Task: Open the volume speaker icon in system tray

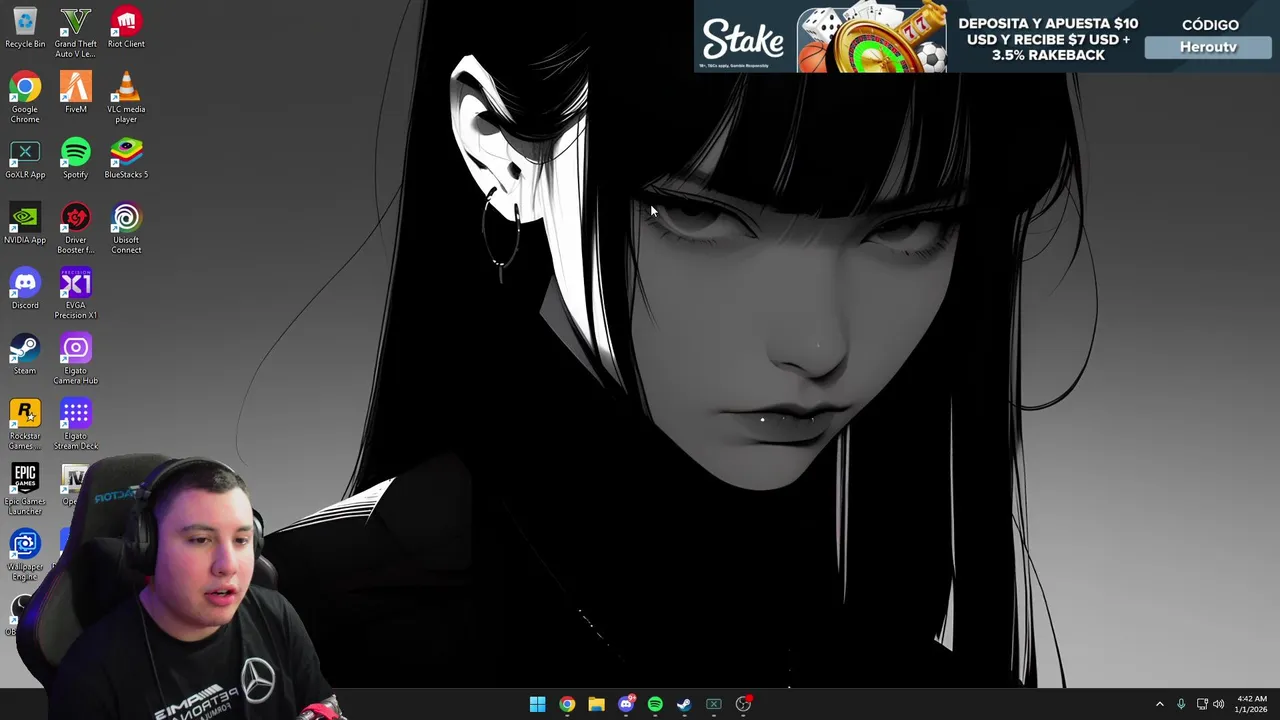Action: 1218,704
